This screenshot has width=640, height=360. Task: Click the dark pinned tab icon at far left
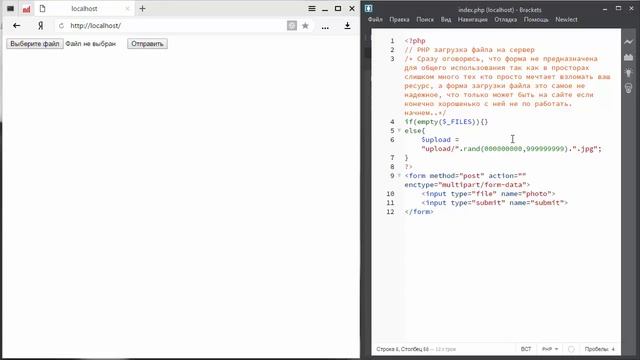[10, 9]
